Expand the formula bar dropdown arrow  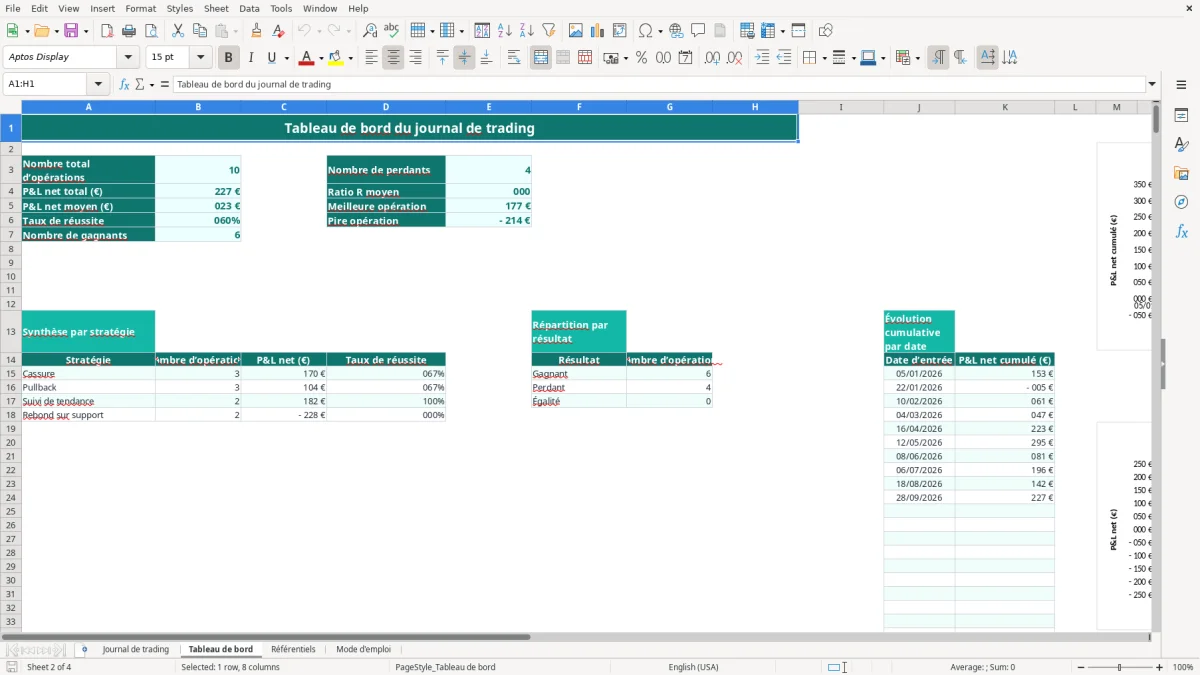[x=1153, y=85]
